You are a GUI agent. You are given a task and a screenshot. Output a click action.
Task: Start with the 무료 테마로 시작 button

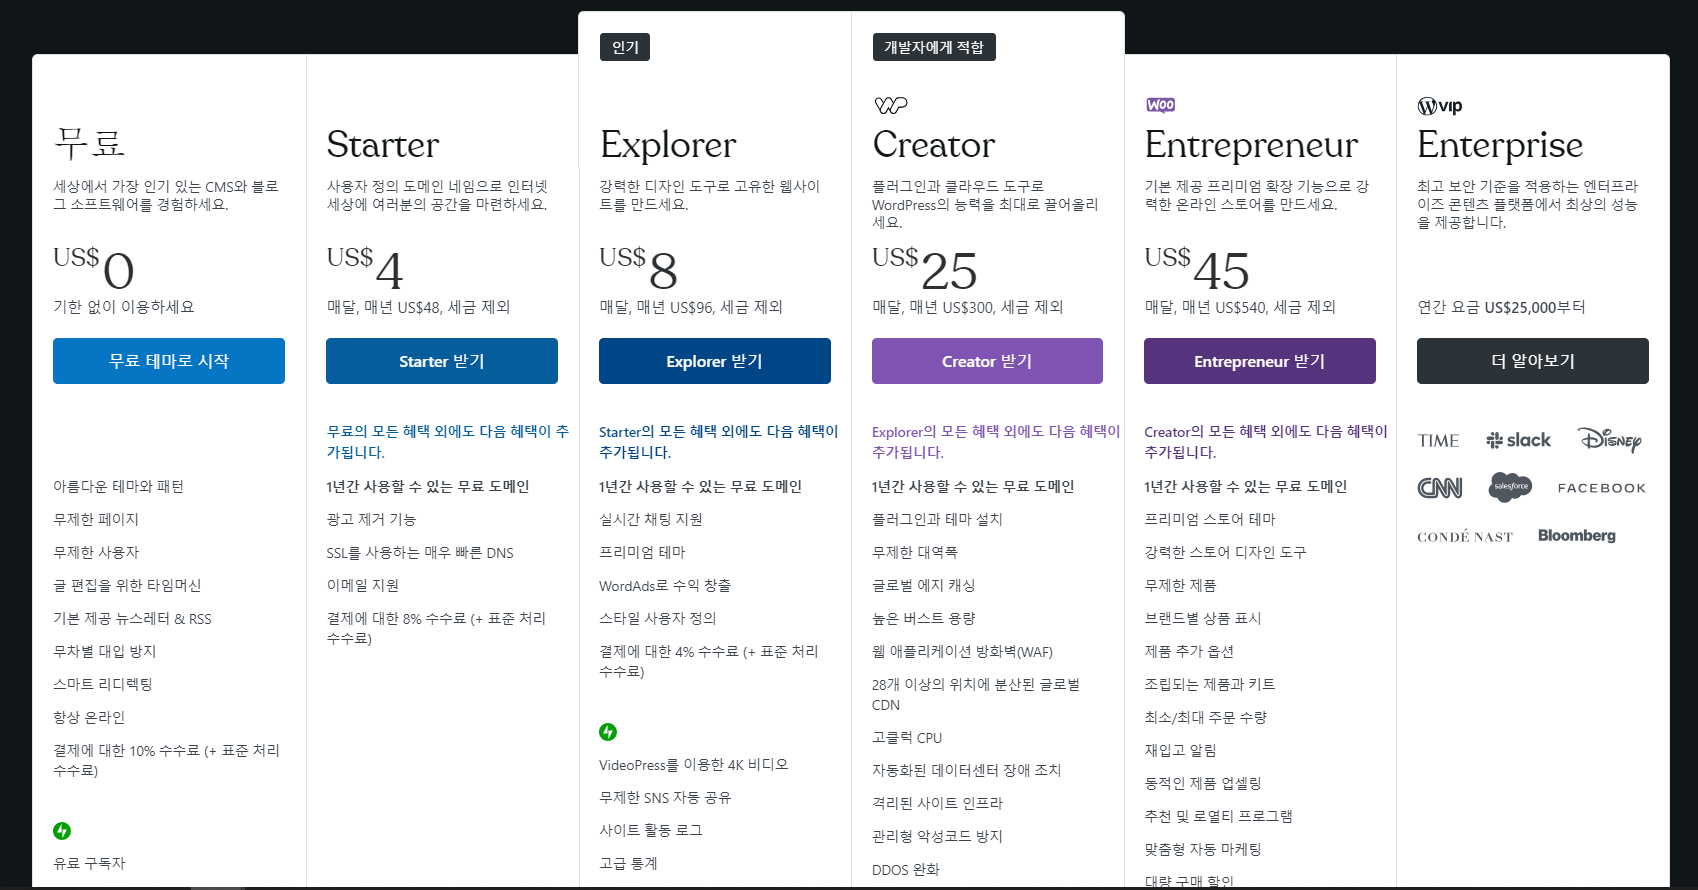pyautogui.click(x=169, y=361)
